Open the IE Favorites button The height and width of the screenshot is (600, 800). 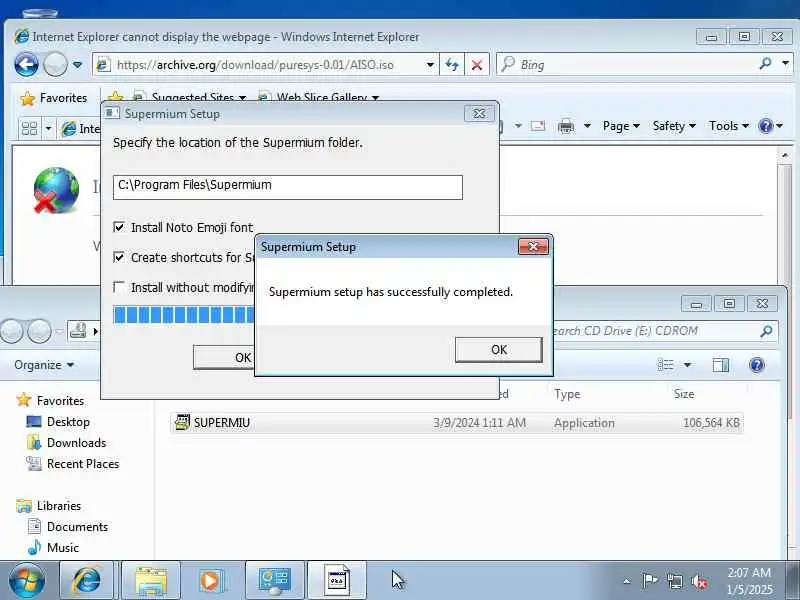tap(54, 98)
